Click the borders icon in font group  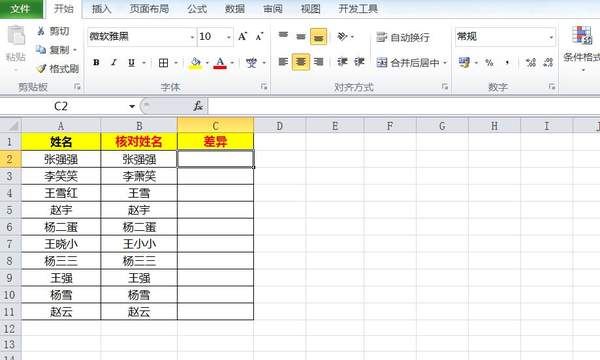pos(163,63)
